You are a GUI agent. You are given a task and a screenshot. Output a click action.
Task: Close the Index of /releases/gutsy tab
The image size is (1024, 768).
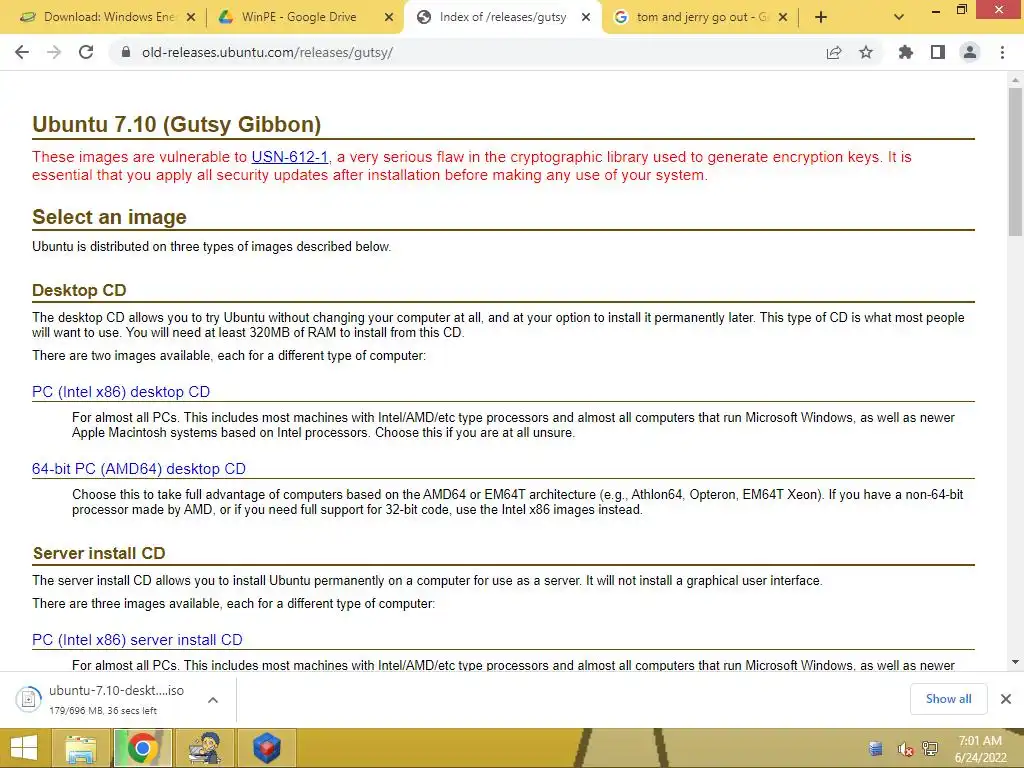[586, 17]
